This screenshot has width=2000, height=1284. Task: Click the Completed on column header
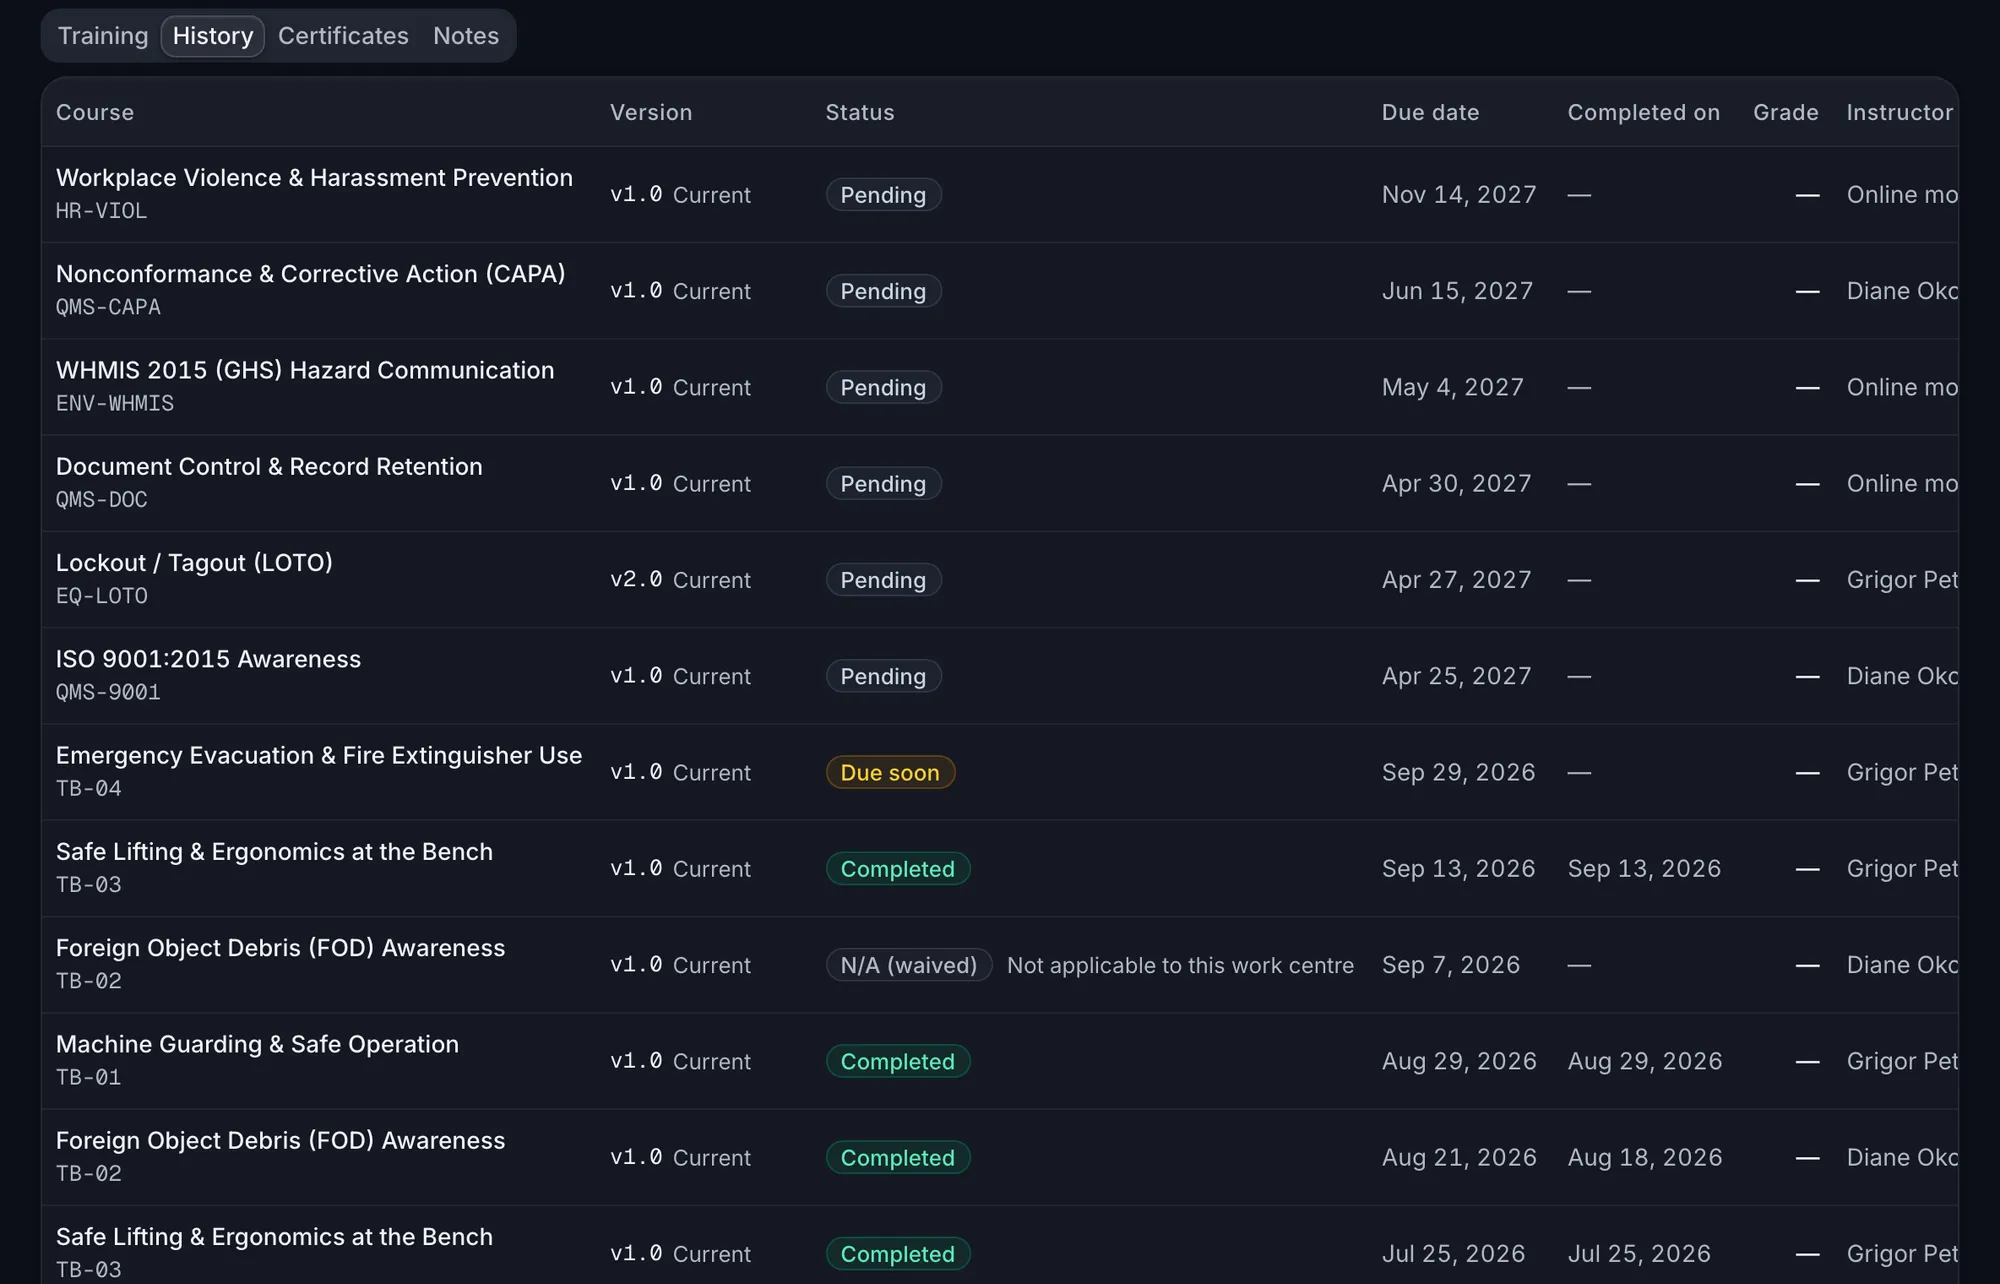pyautogui.click(x=1643, y=112)
